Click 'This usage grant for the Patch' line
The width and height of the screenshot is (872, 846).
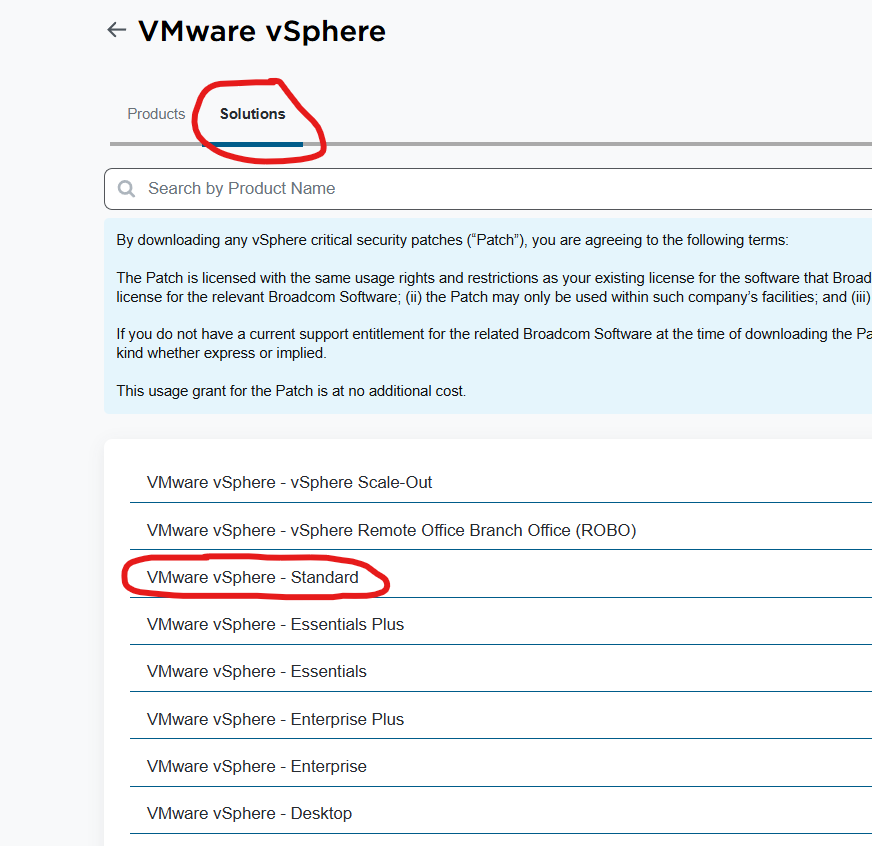pos(291,391)
